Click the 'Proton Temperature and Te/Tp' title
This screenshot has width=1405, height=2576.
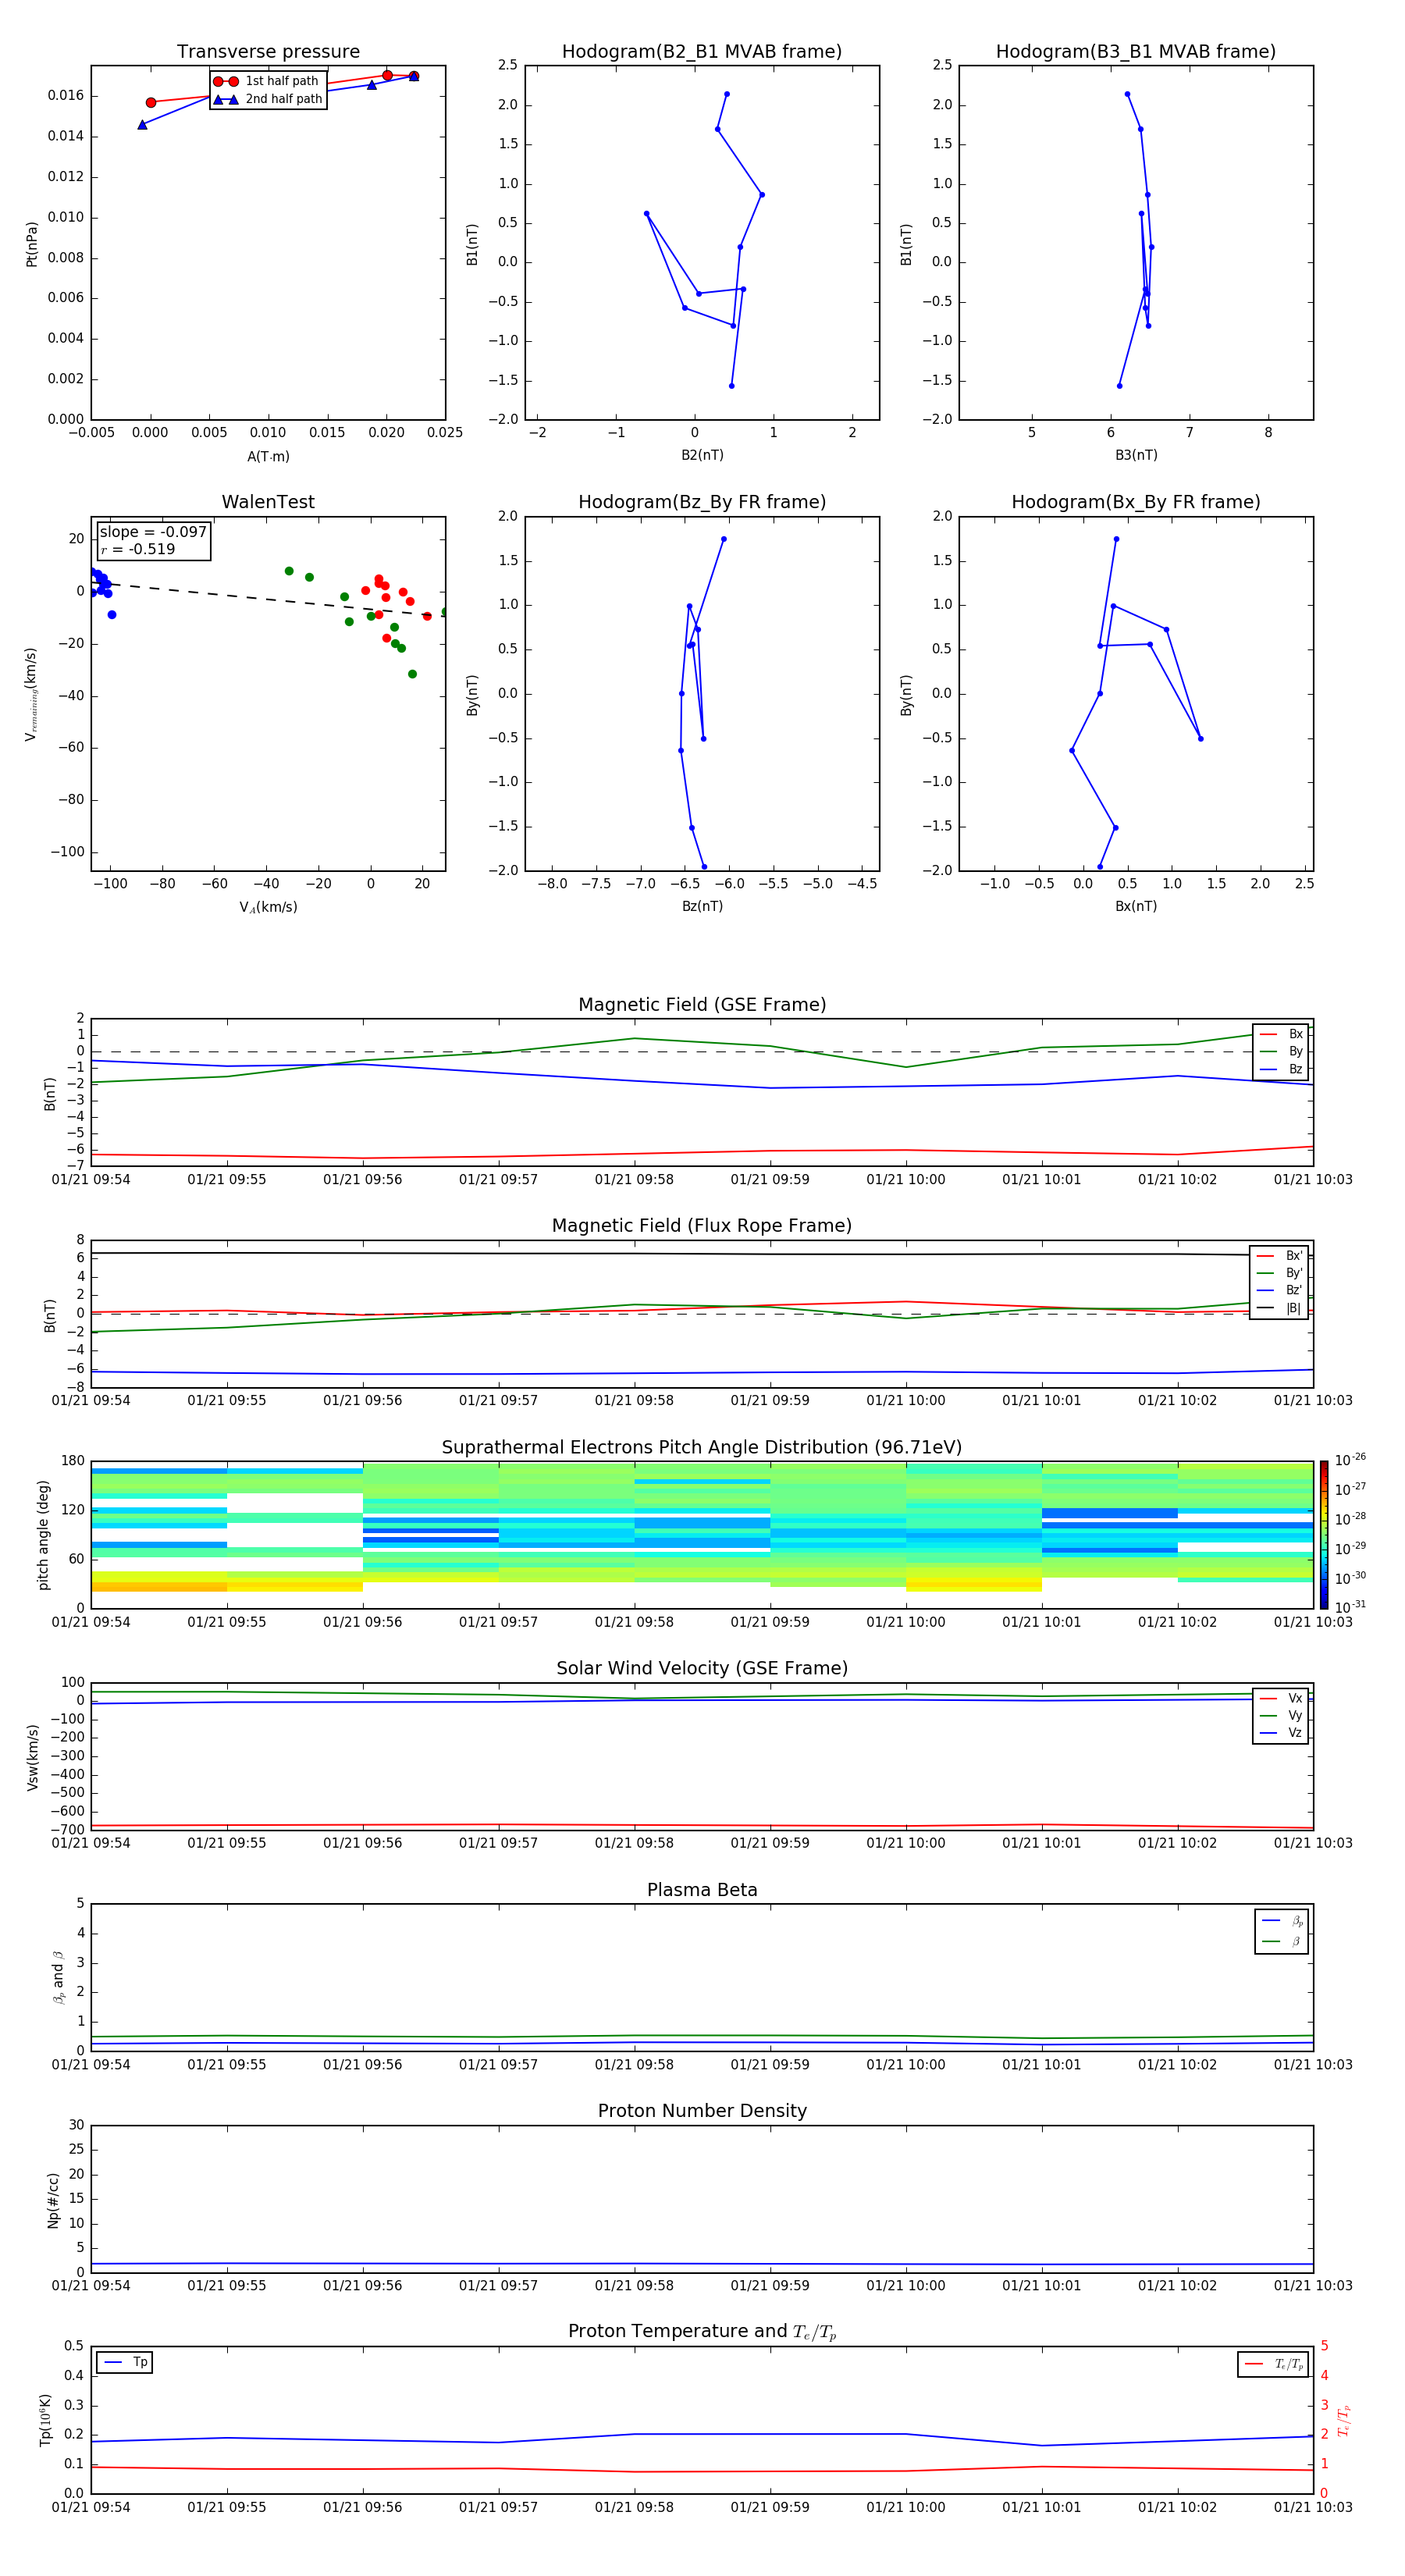[702, 2331]
